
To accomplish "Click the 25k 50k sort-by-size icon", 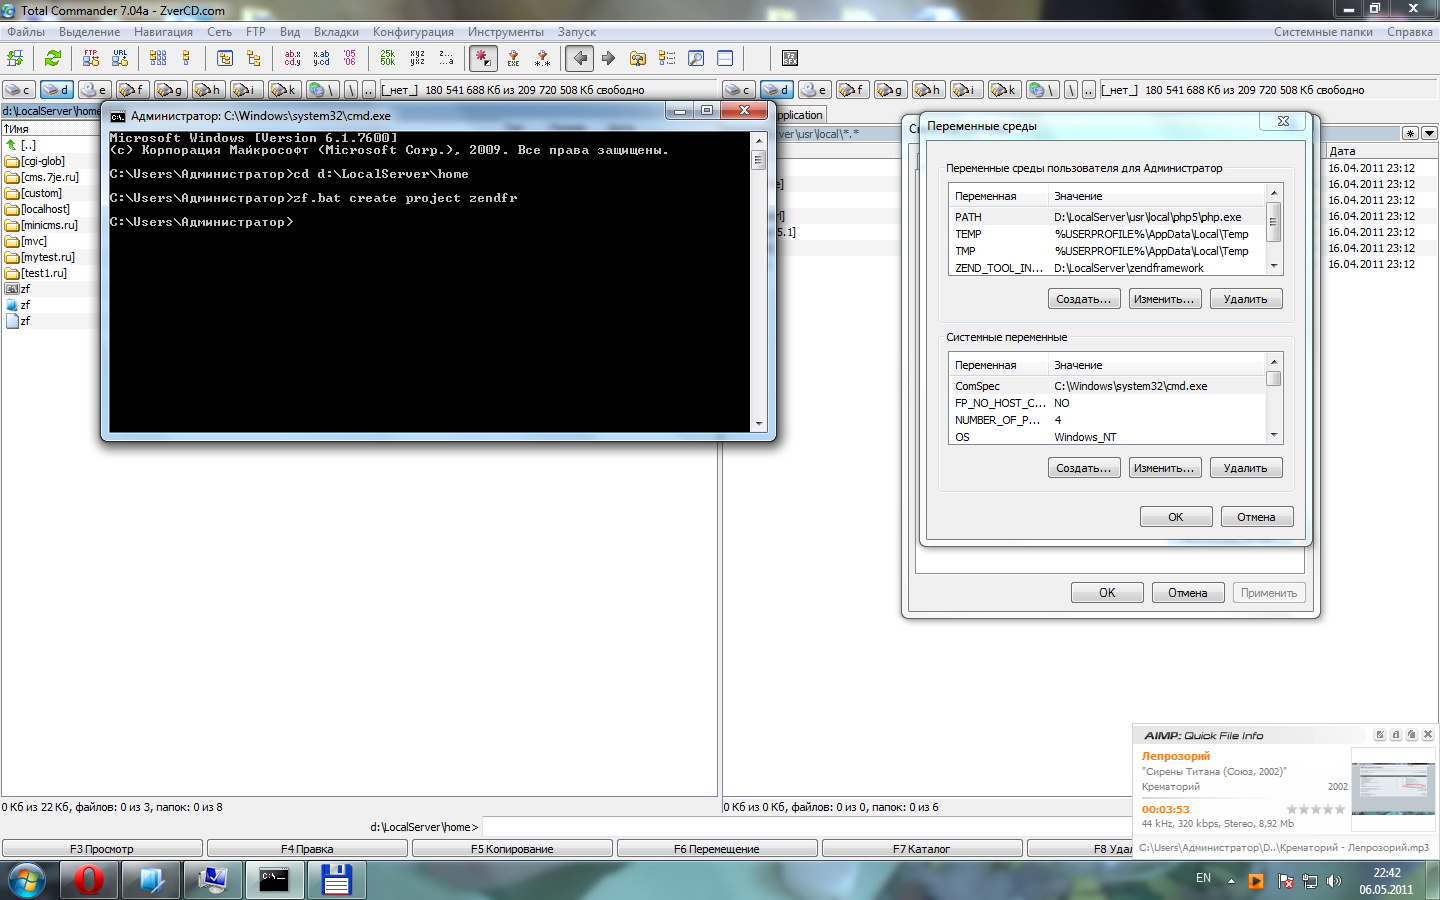I will point(388,58).
